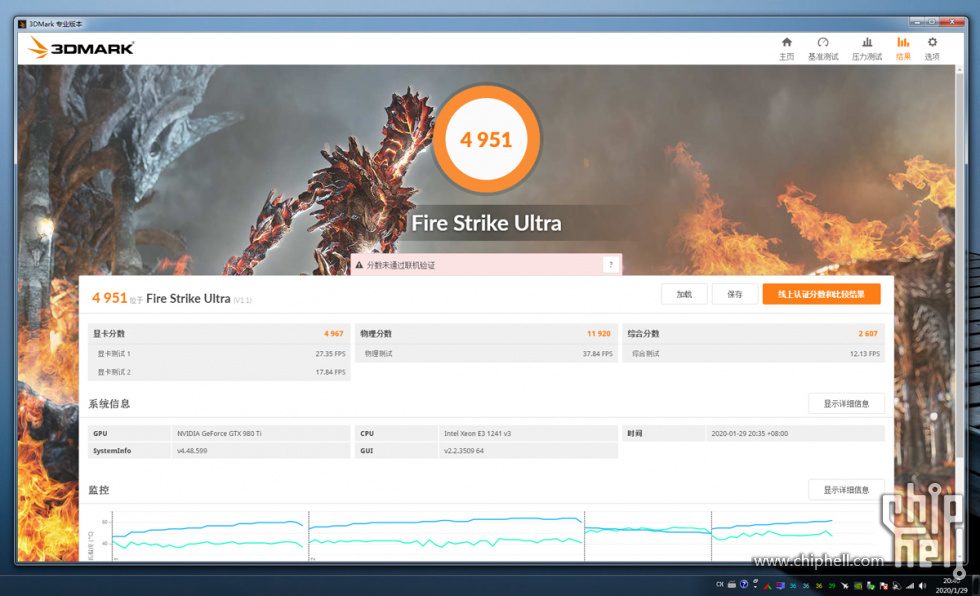Click the keyboard icon in the language bar
The height and width of the screenshot is (596, 980).
[732, 585]
